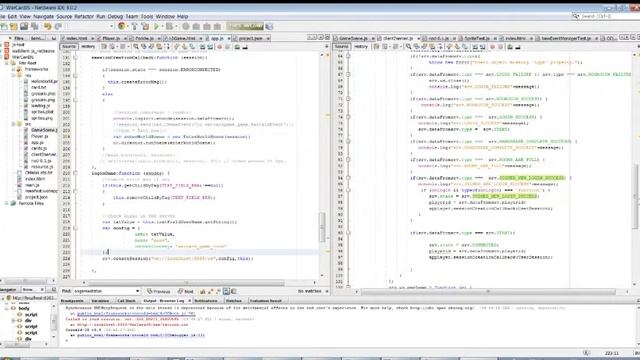Click the Find text input field

point(104,291)
